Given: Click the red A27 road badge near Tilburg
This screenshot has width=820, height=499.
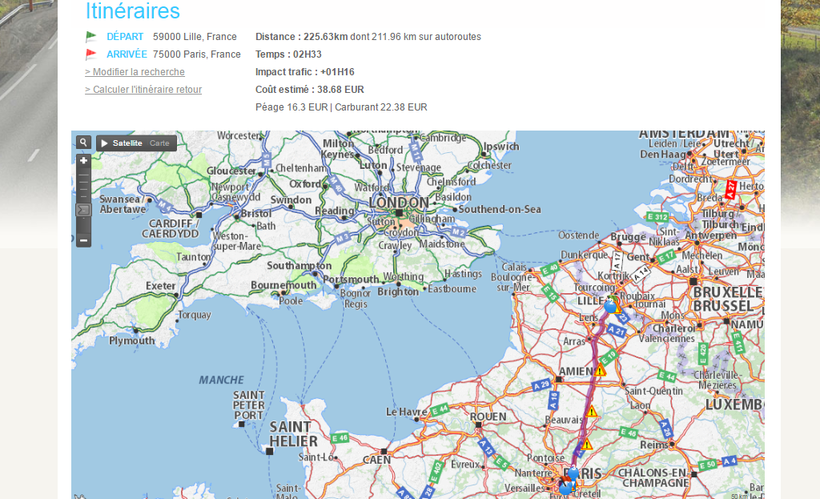Looking at the screenshot, I should (x=730, y=188).
